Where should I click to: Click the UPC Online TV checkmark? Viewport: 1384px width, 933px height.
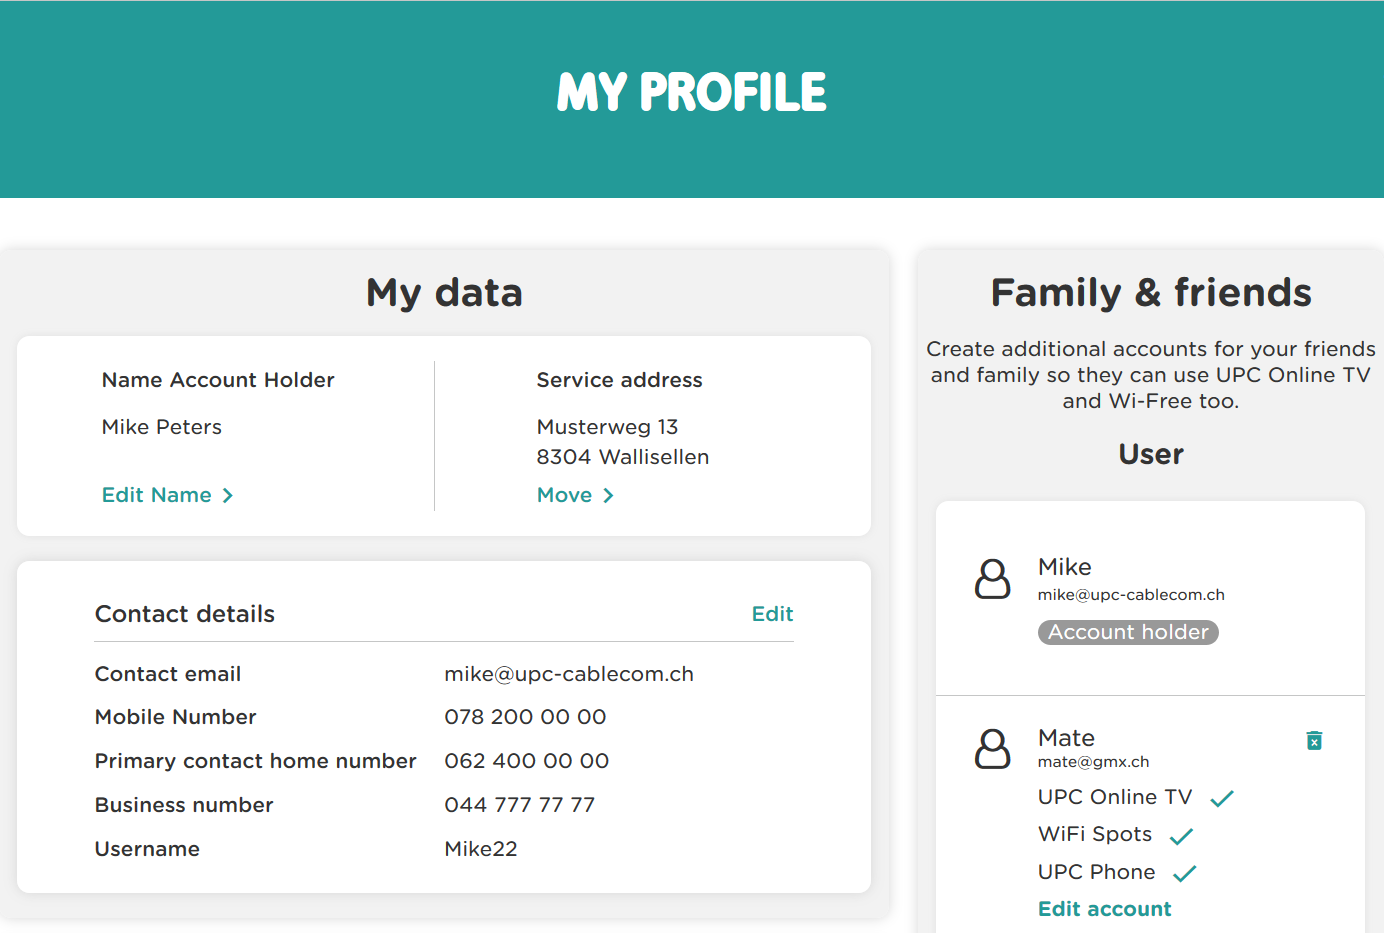1222,798
